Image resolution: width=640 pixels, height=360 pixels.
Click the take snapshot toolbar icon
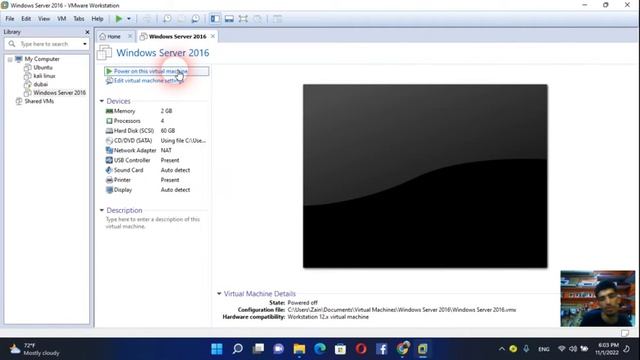coord(167,19)
